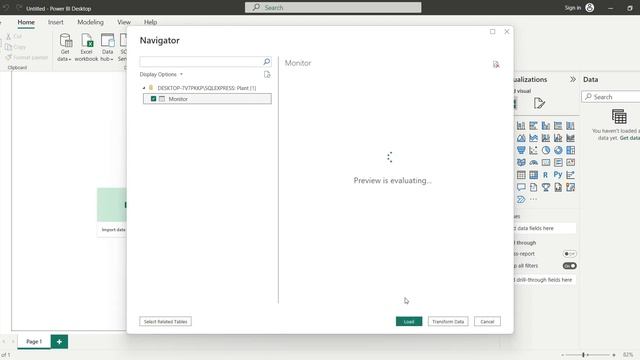Select the Clustered column chart visual
640x360 pixels.
click(x=546, y=126)
